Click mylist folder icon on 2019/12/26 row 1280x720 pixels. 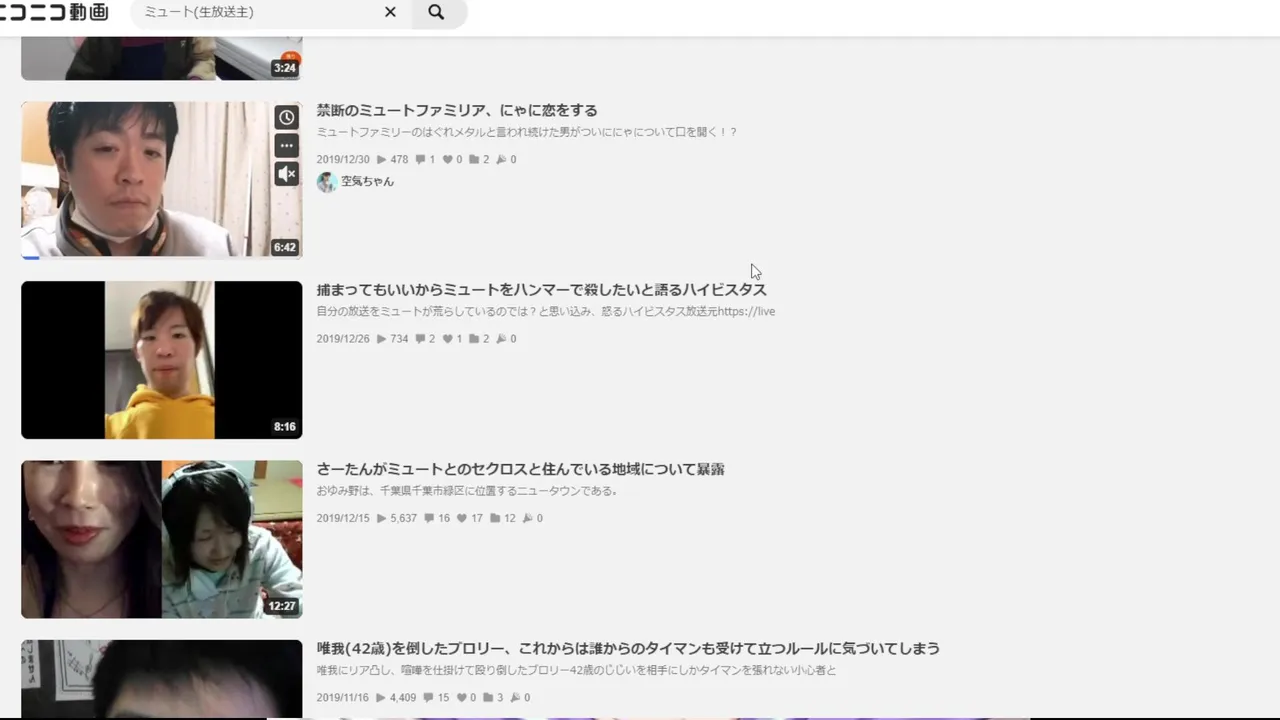474,339
